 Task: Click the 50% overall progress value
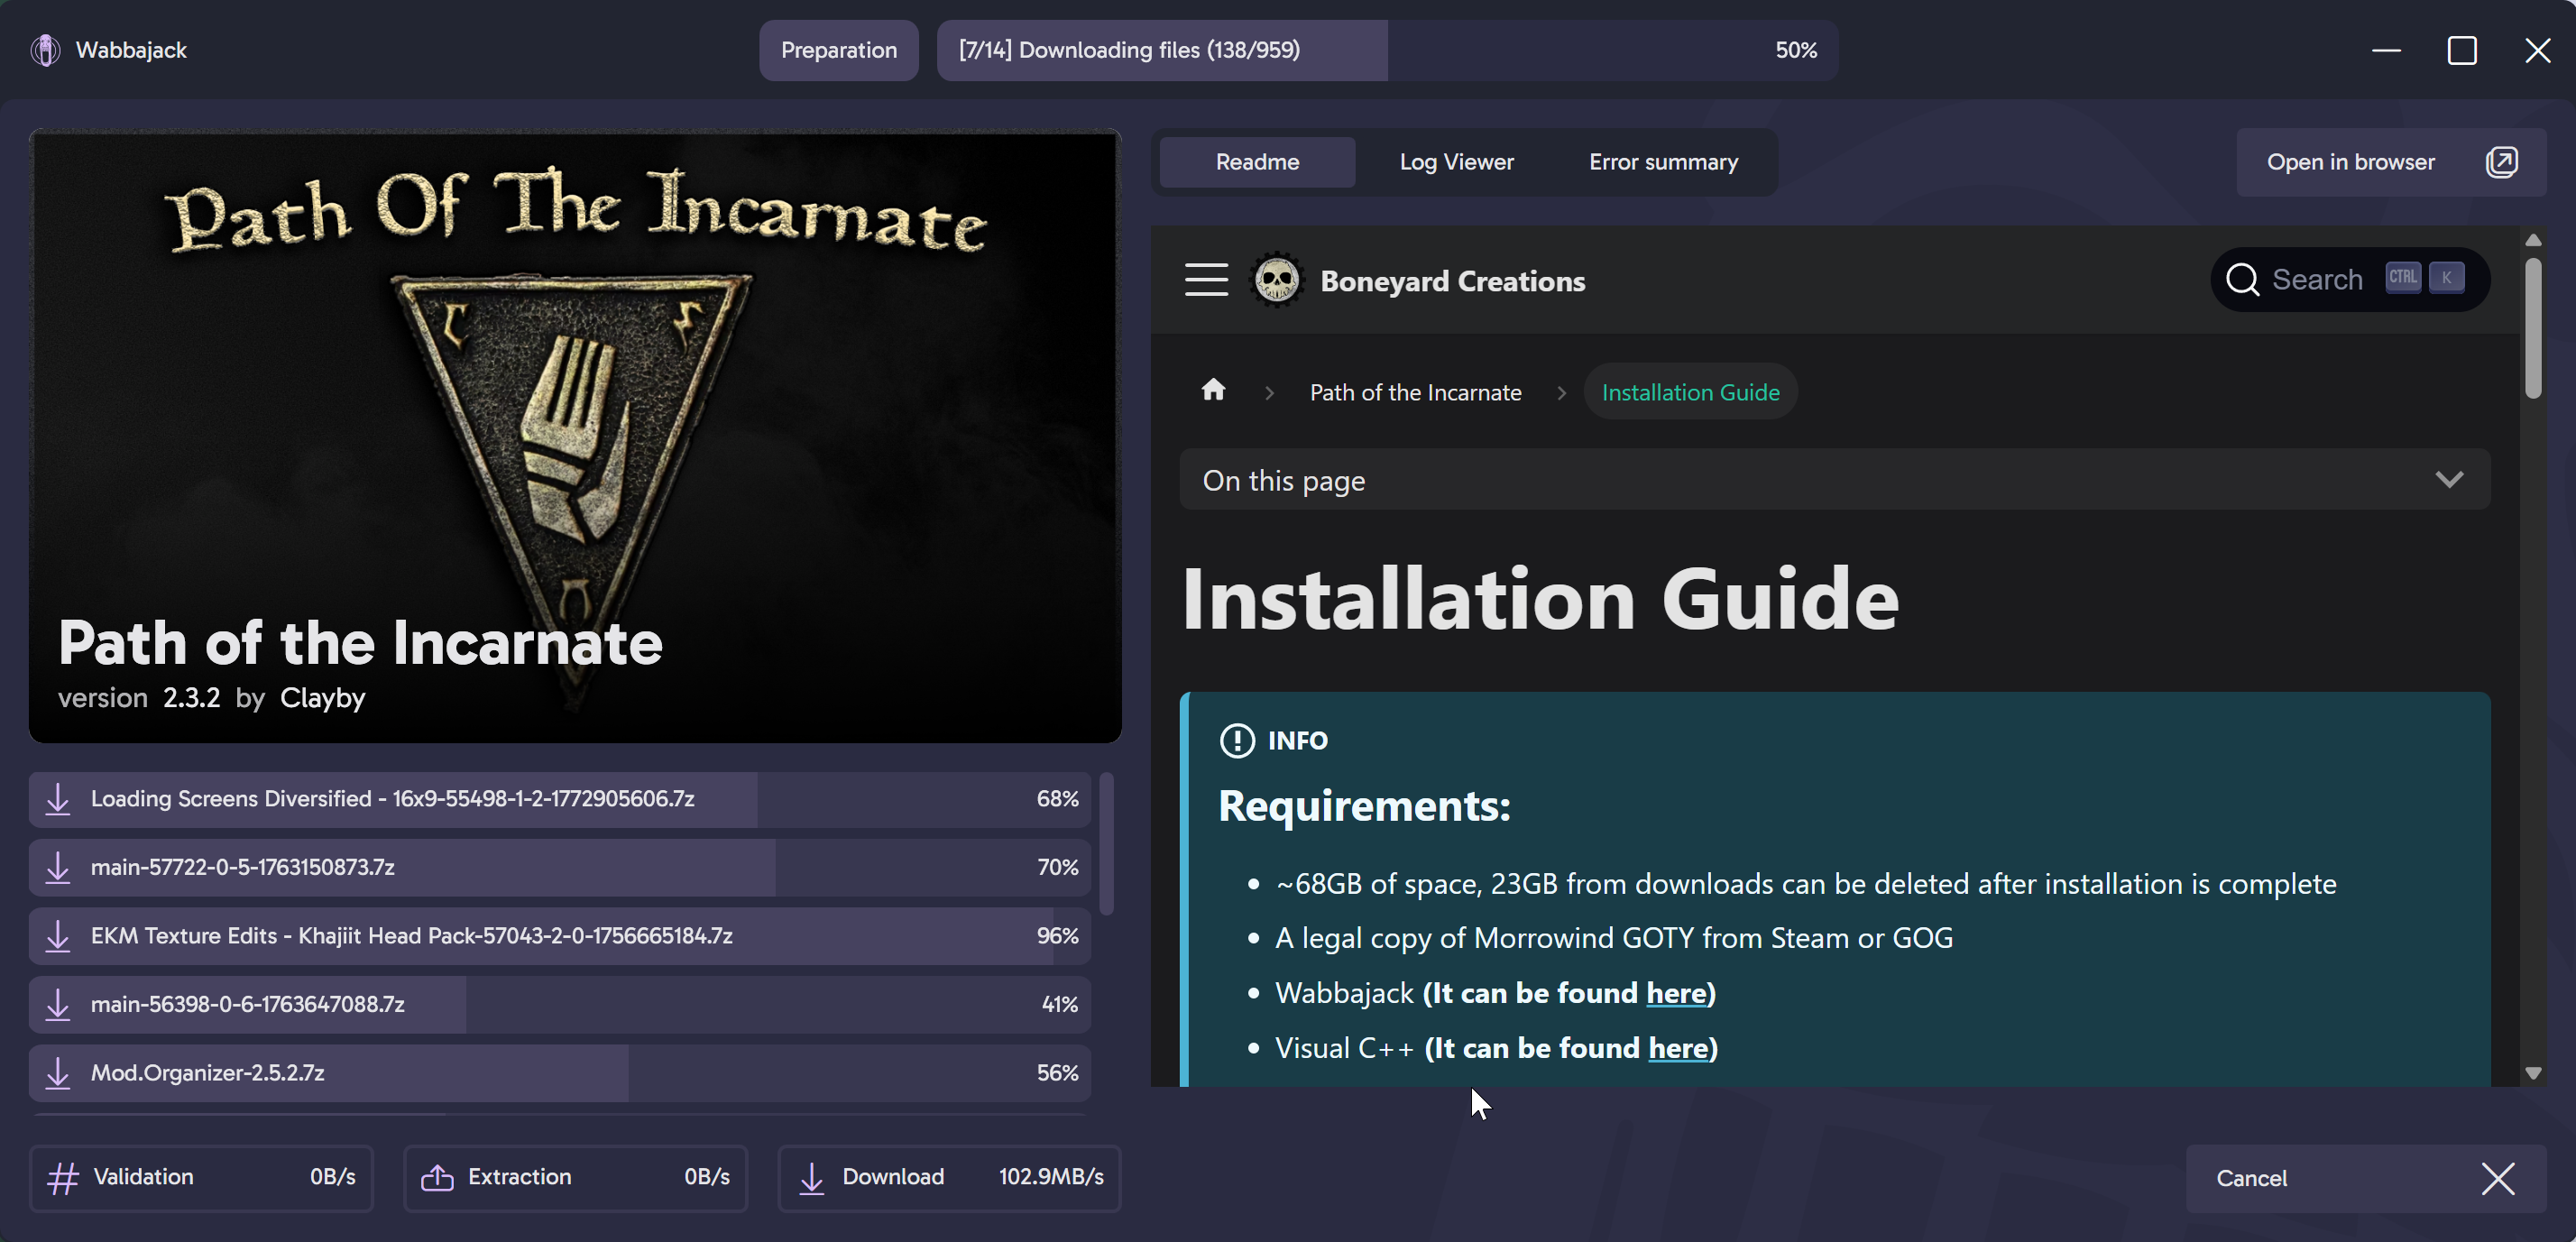1796,50
